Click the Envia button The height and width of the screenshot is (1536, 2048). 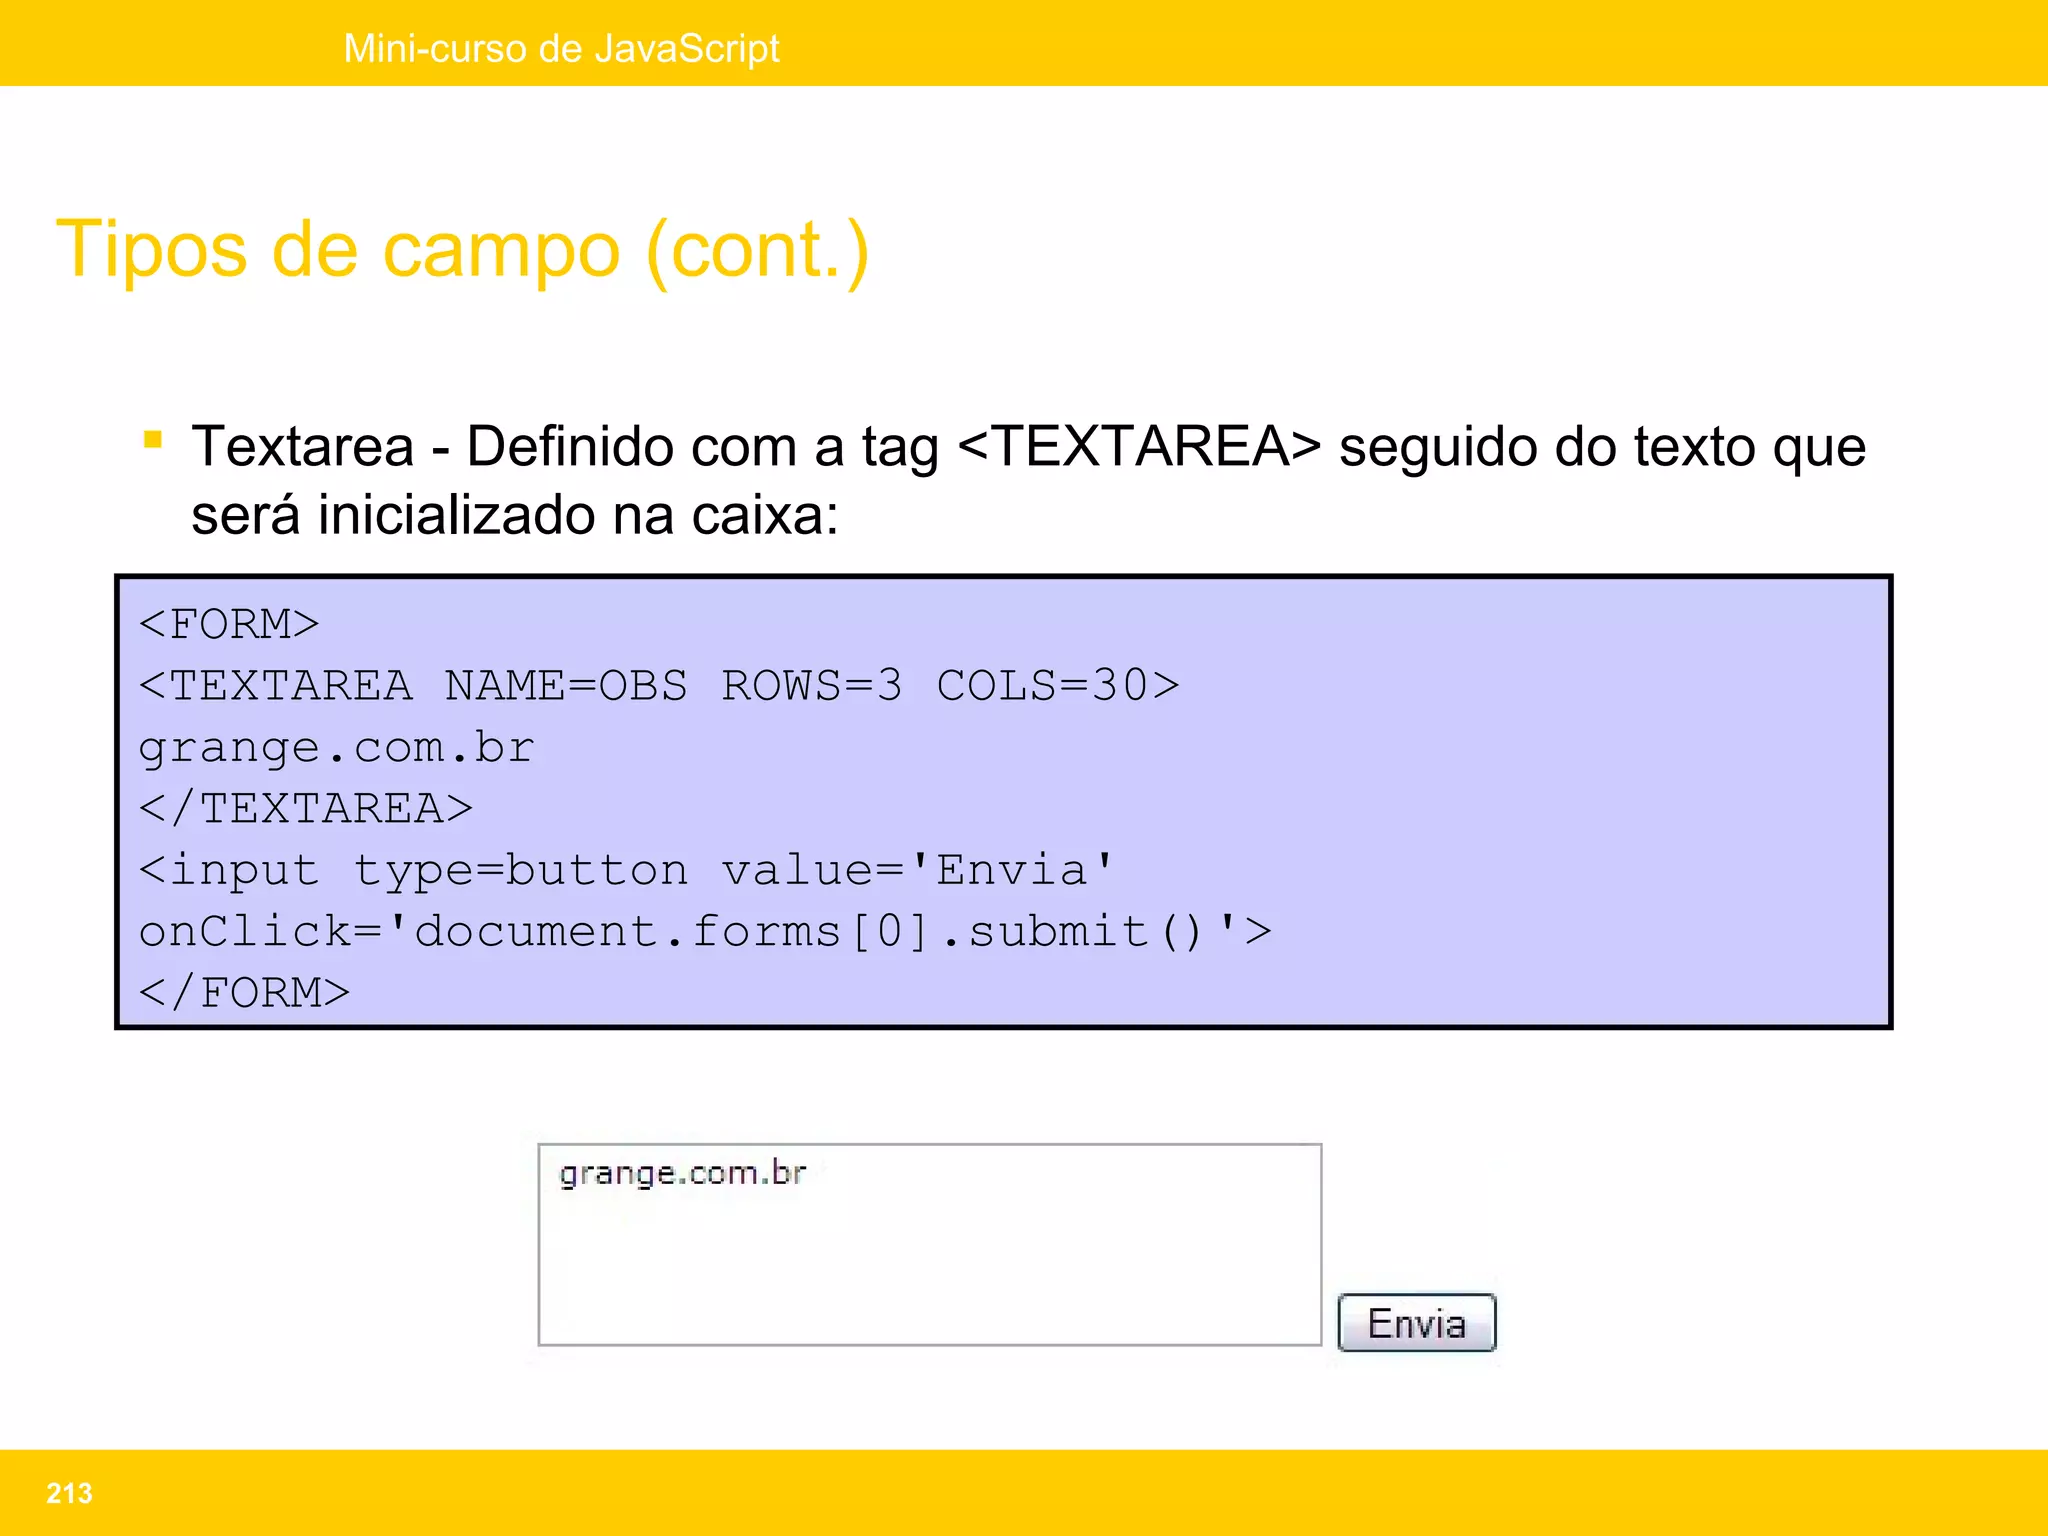click(x=1417, y=1323)
